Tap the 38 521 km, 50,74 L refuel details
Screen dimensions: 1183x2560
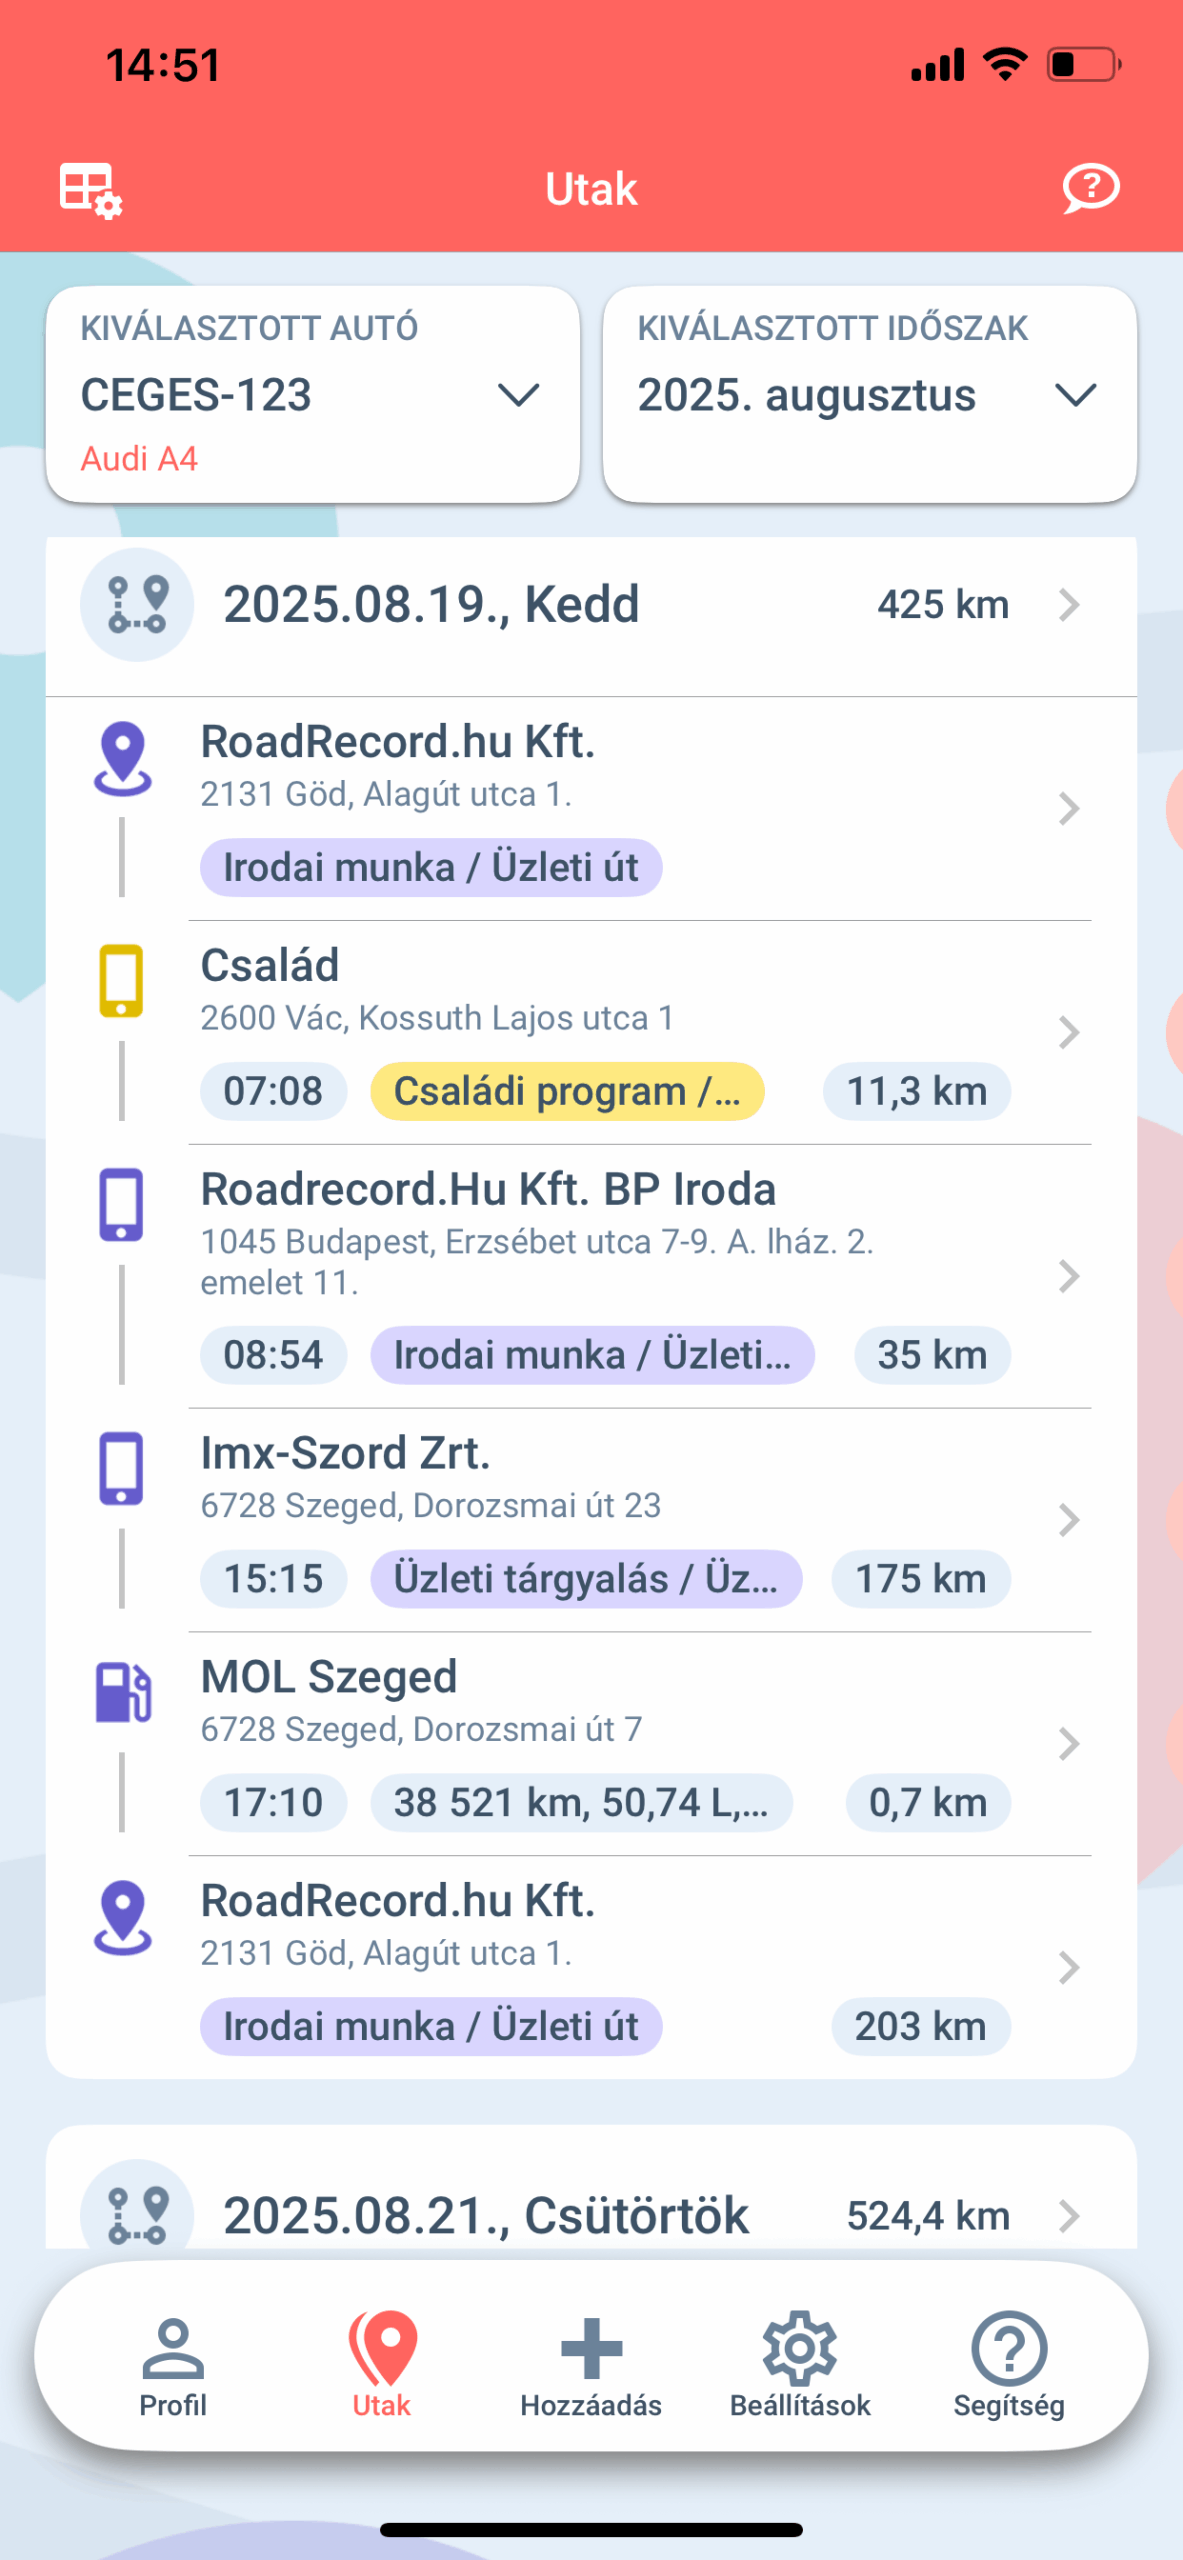coord(581,1803)
